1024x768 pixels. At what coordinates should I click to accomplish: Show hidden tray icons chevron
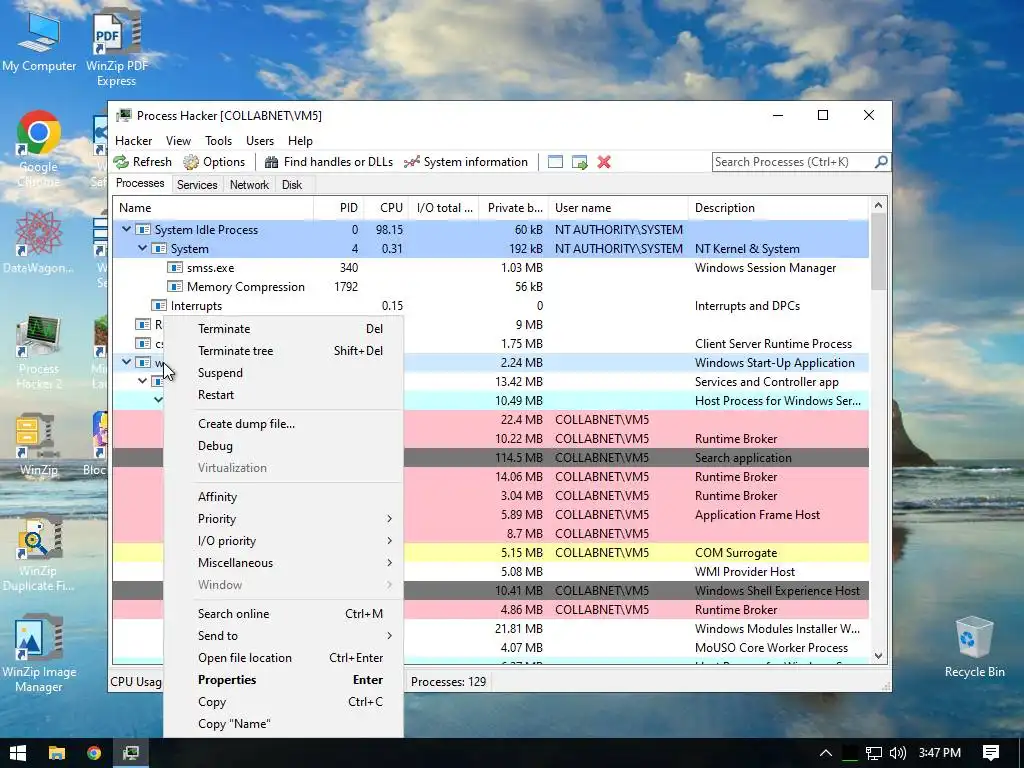825,753
